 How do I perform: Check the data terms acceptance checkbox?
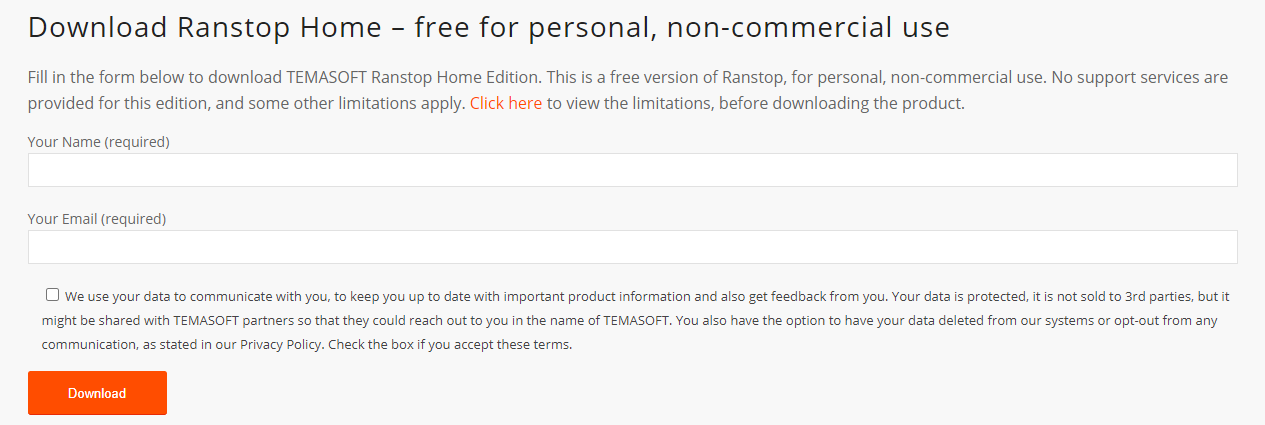pos(52,295)
